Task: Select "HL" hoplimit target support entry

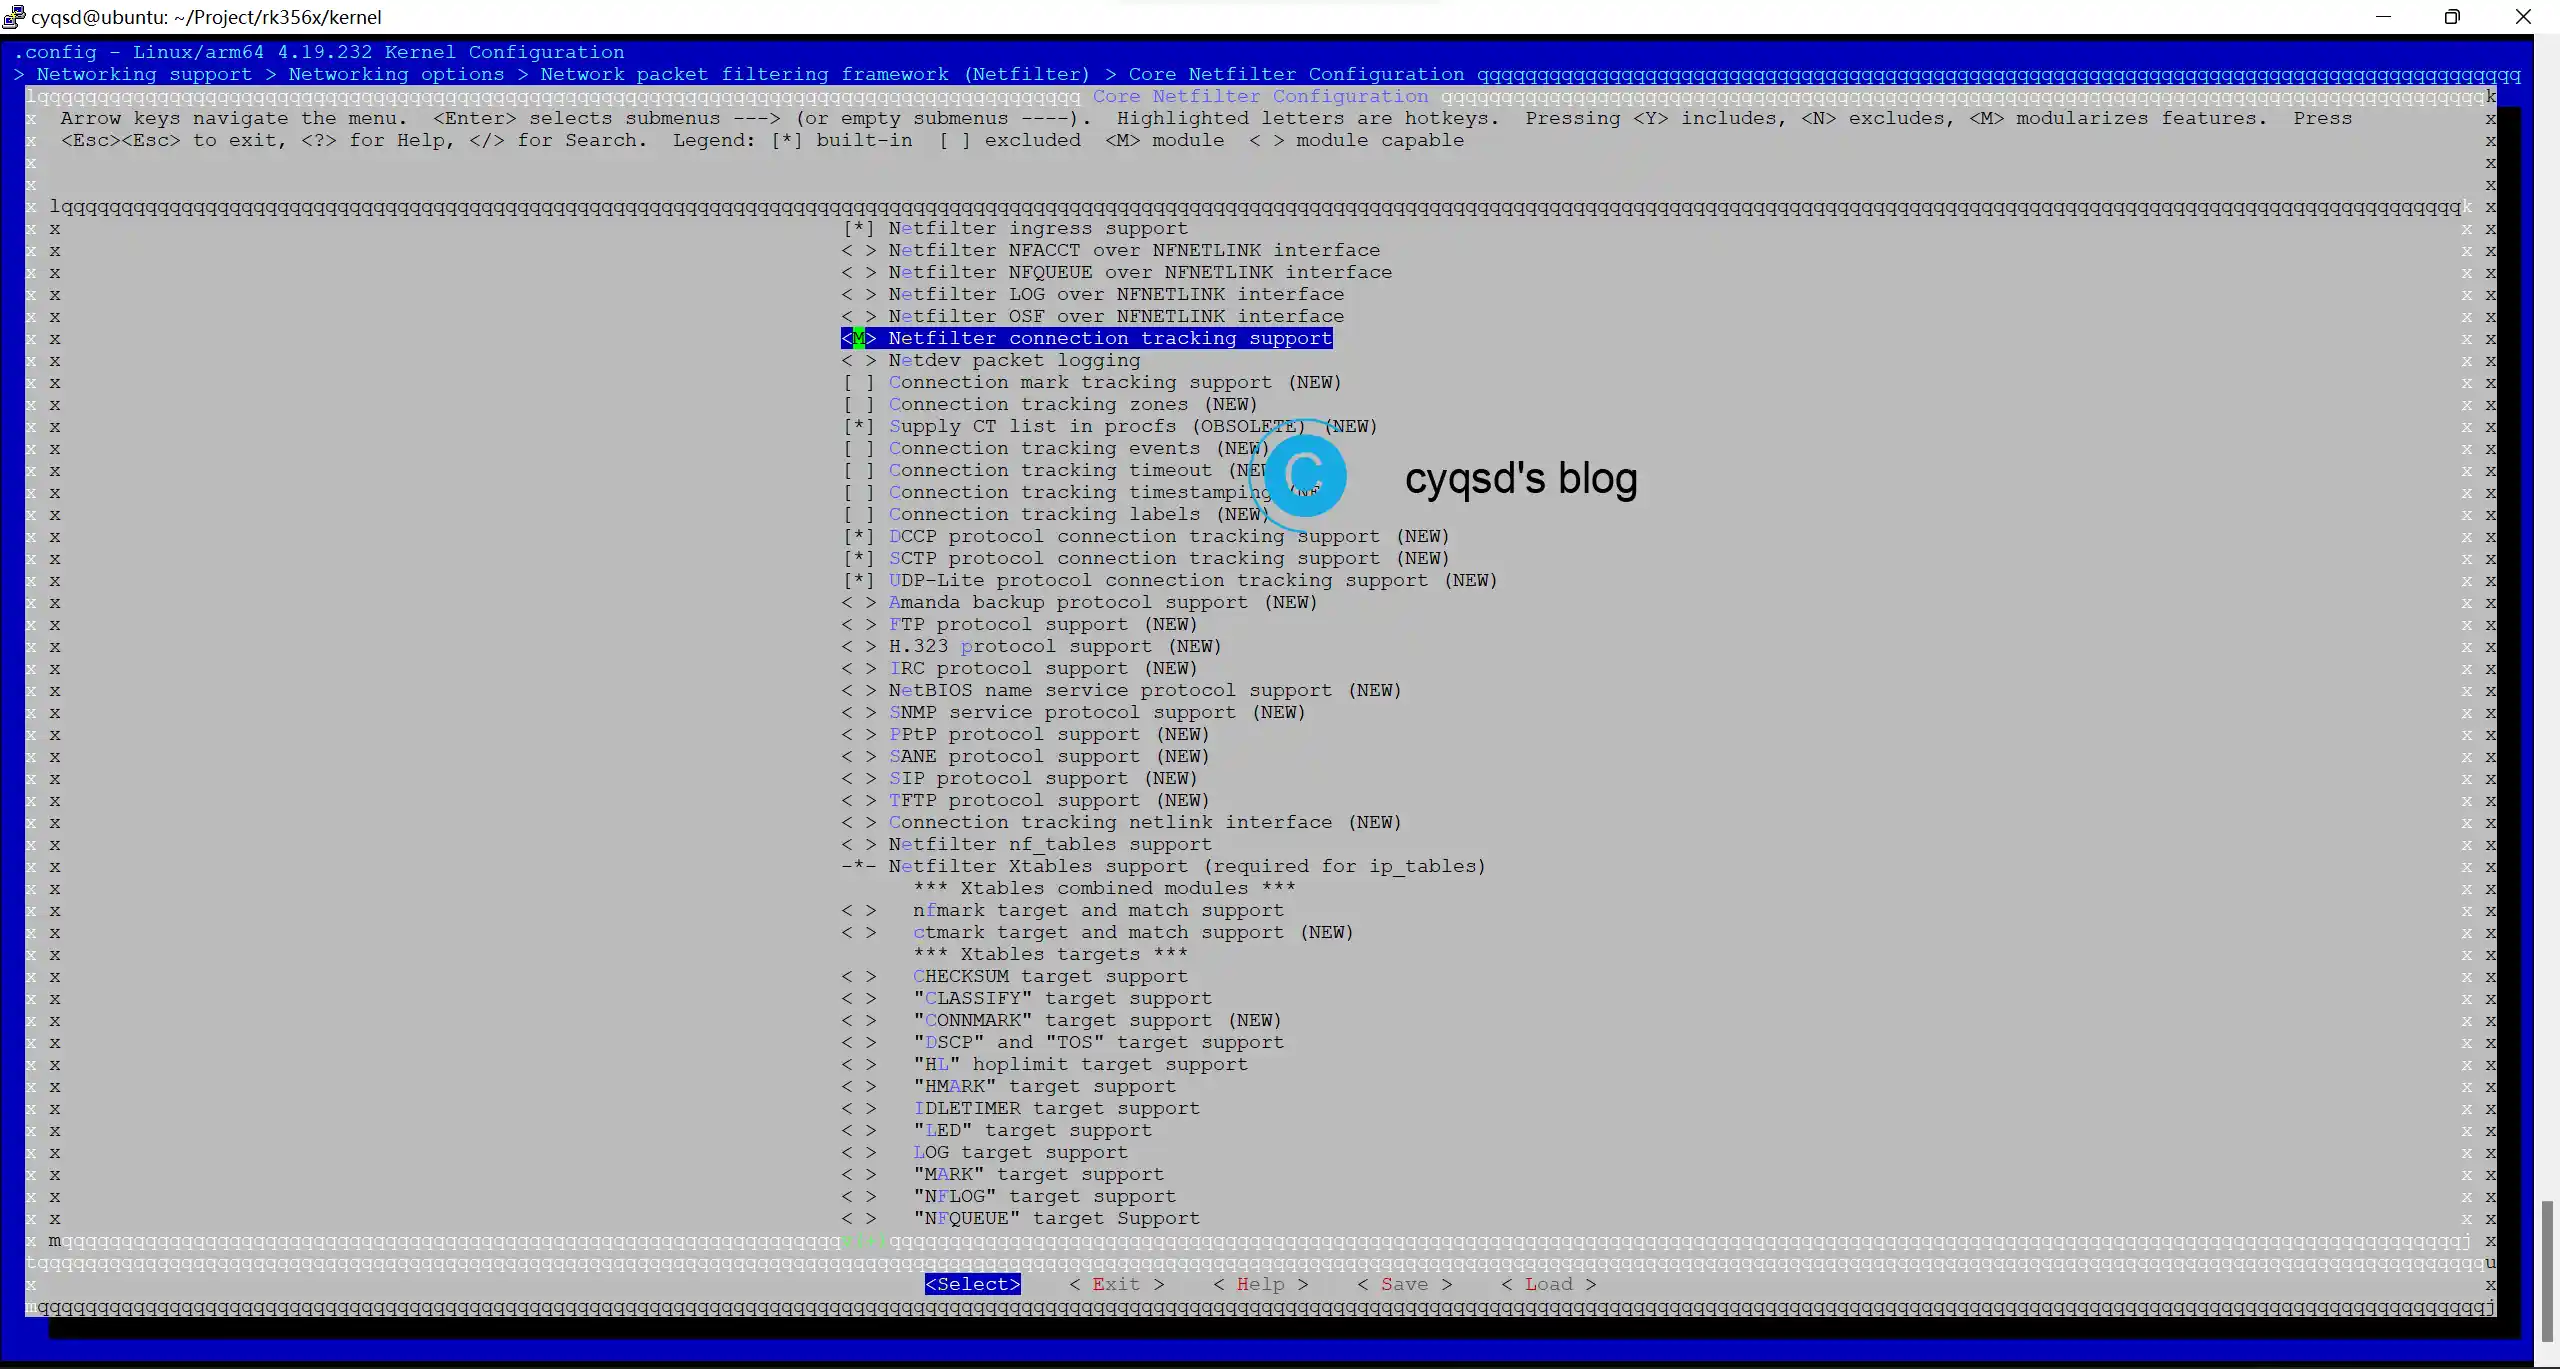Action: point(1045,1064)
